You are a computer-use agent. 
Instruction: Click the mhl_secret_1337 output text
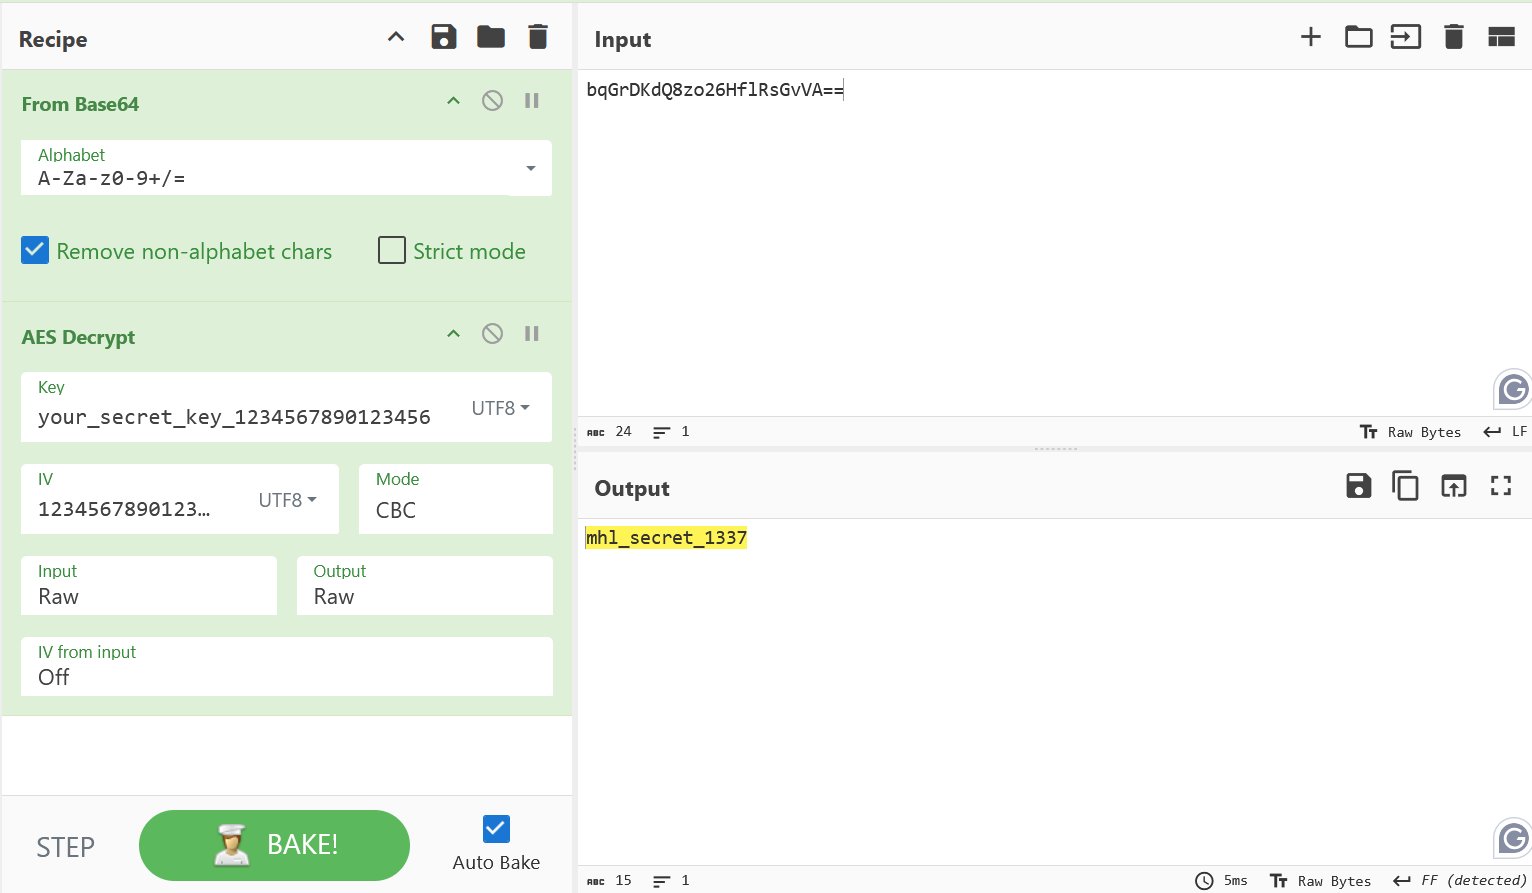[666, 538]
